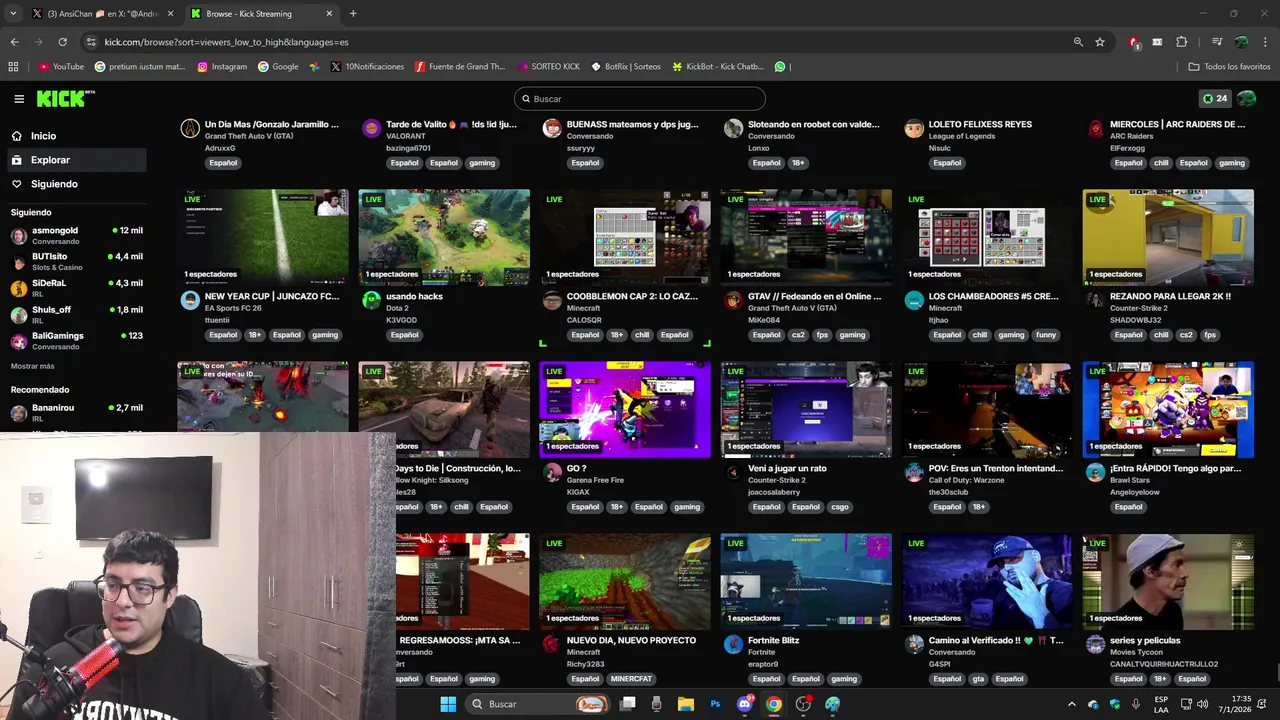This screenshot has height=720, width=1280.
Task: Open asmongold's channel in following list
Action: pyautogui.click(x=76, y=235)
